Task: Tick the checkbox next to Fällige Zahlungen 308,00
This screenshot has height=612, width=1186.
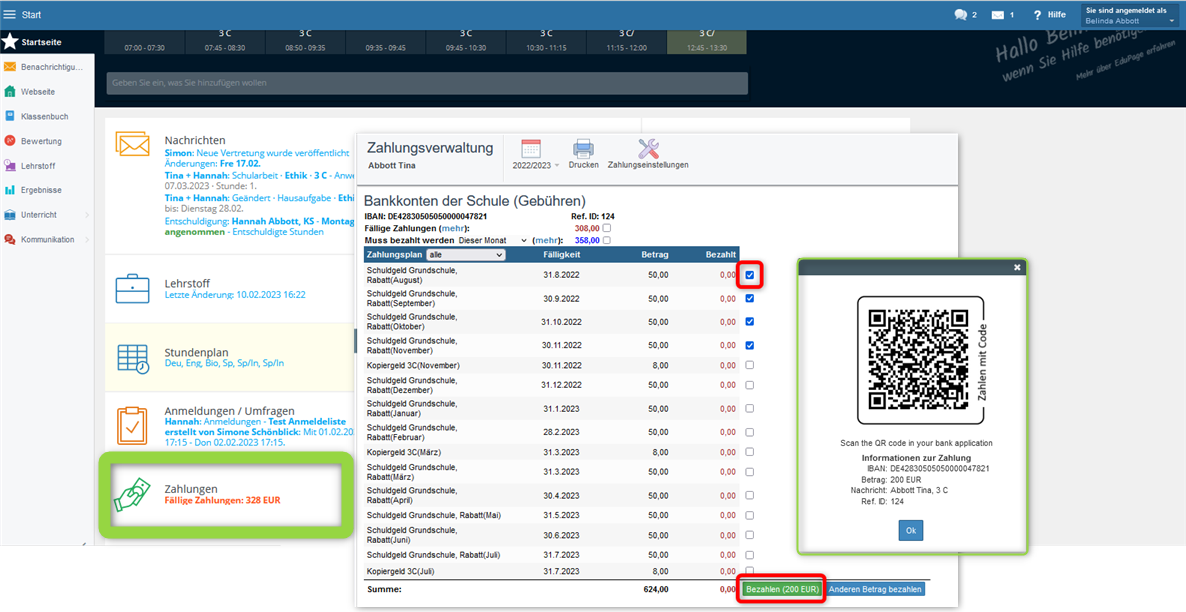Action: coord(607,228)
